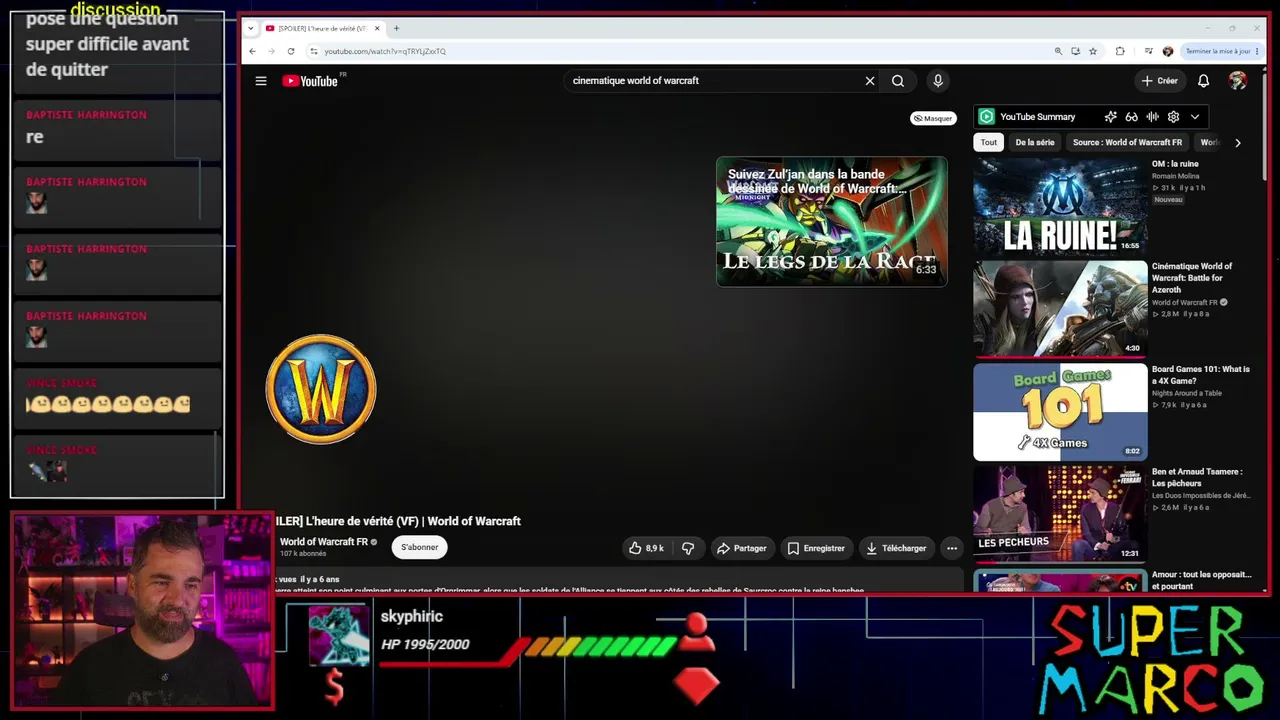Click the video title L'heure de vérité (VF)
Viewport: 1280px width, 720px height.
[x=398, y=521]
